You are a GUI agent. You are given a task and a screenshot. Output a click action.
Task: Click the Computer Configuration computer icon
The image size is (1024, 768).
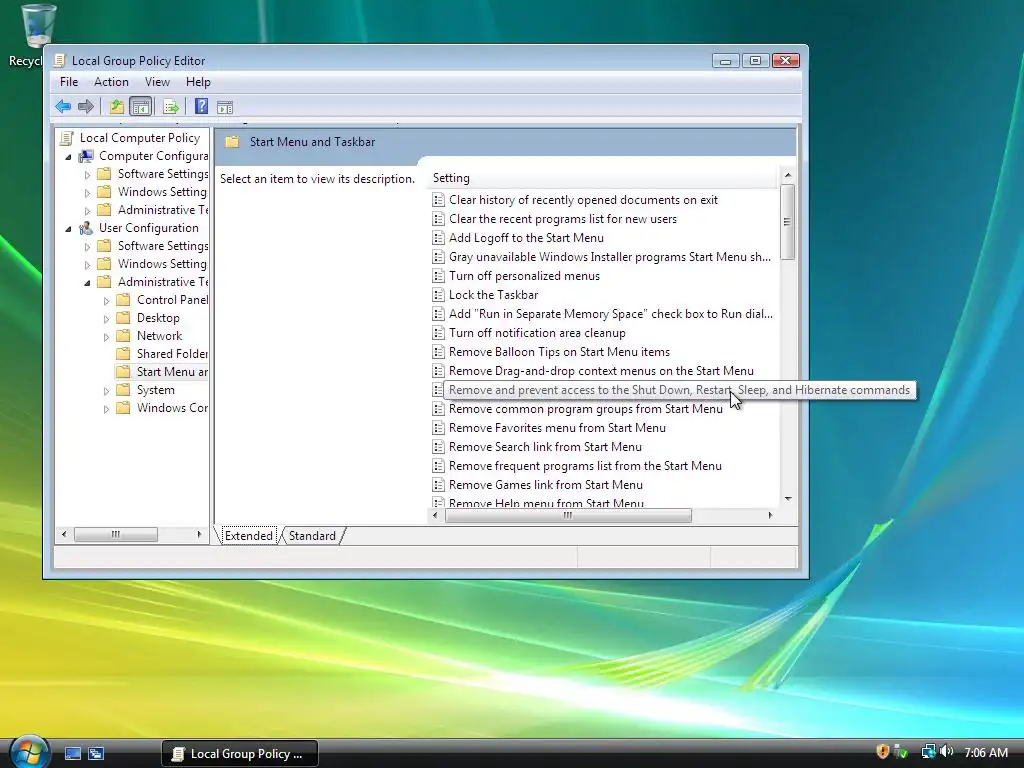[86, 156]
